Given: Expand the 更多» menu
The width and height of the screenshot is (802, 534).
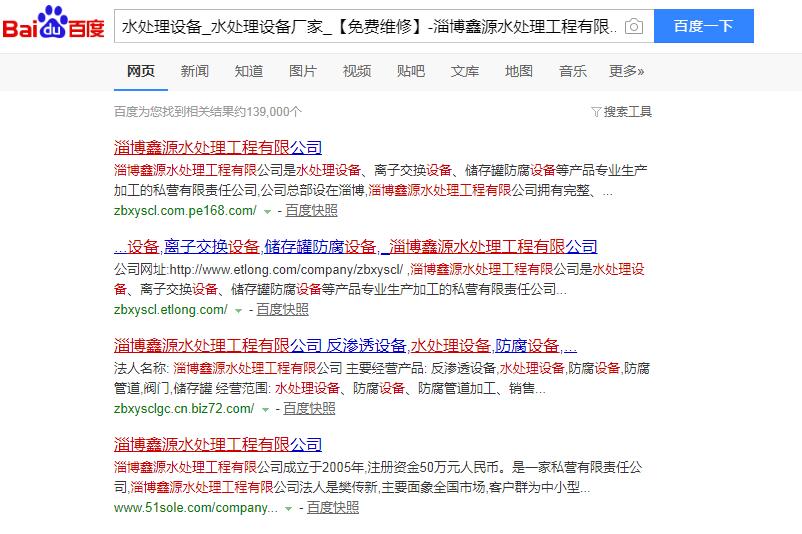Looking at the screenshot, I should click(627, 71).
